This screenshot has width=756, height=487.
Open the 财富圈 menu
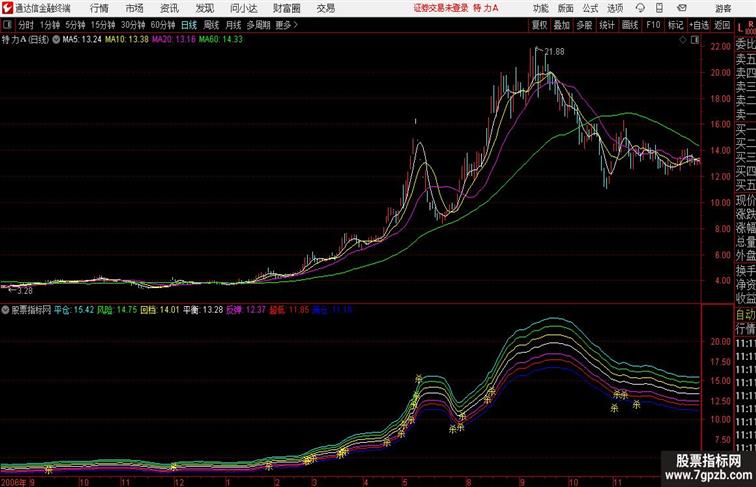point(286,8)
